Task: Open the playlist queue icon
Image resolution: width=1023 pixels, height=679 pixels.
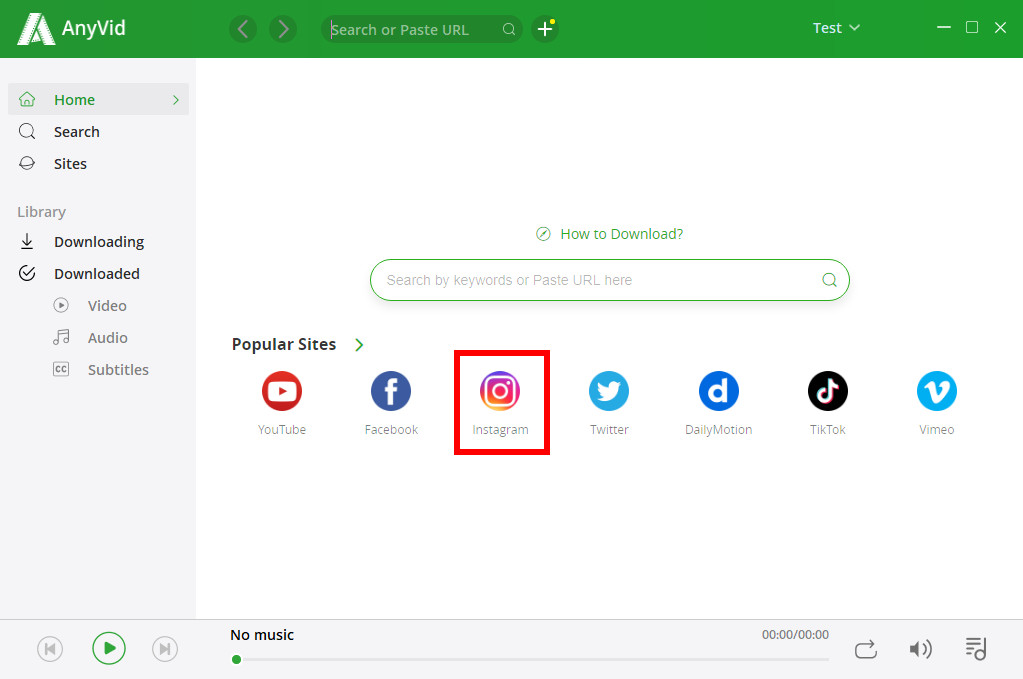Action: [976, 648]
